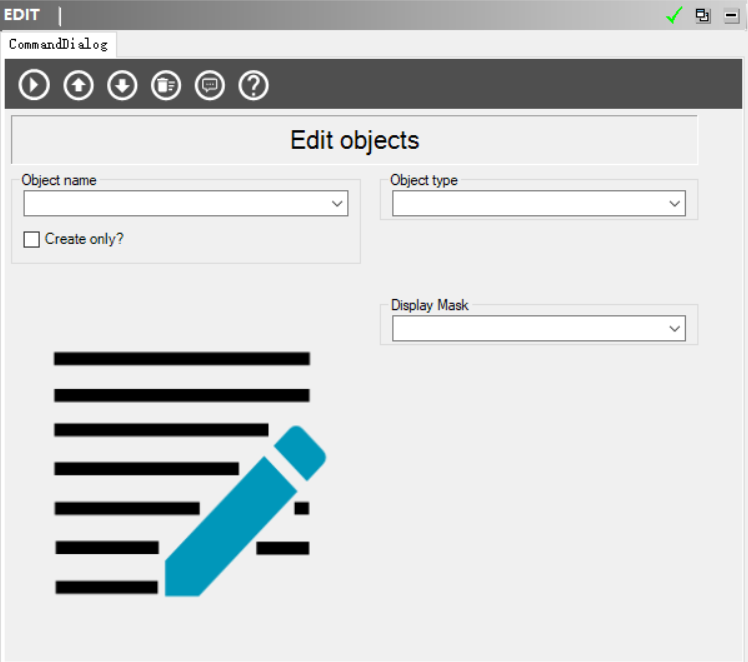Click the trash delete icon in toolbar
The height and width of the screenshot is (662, 748).
(x=166, y=85)
